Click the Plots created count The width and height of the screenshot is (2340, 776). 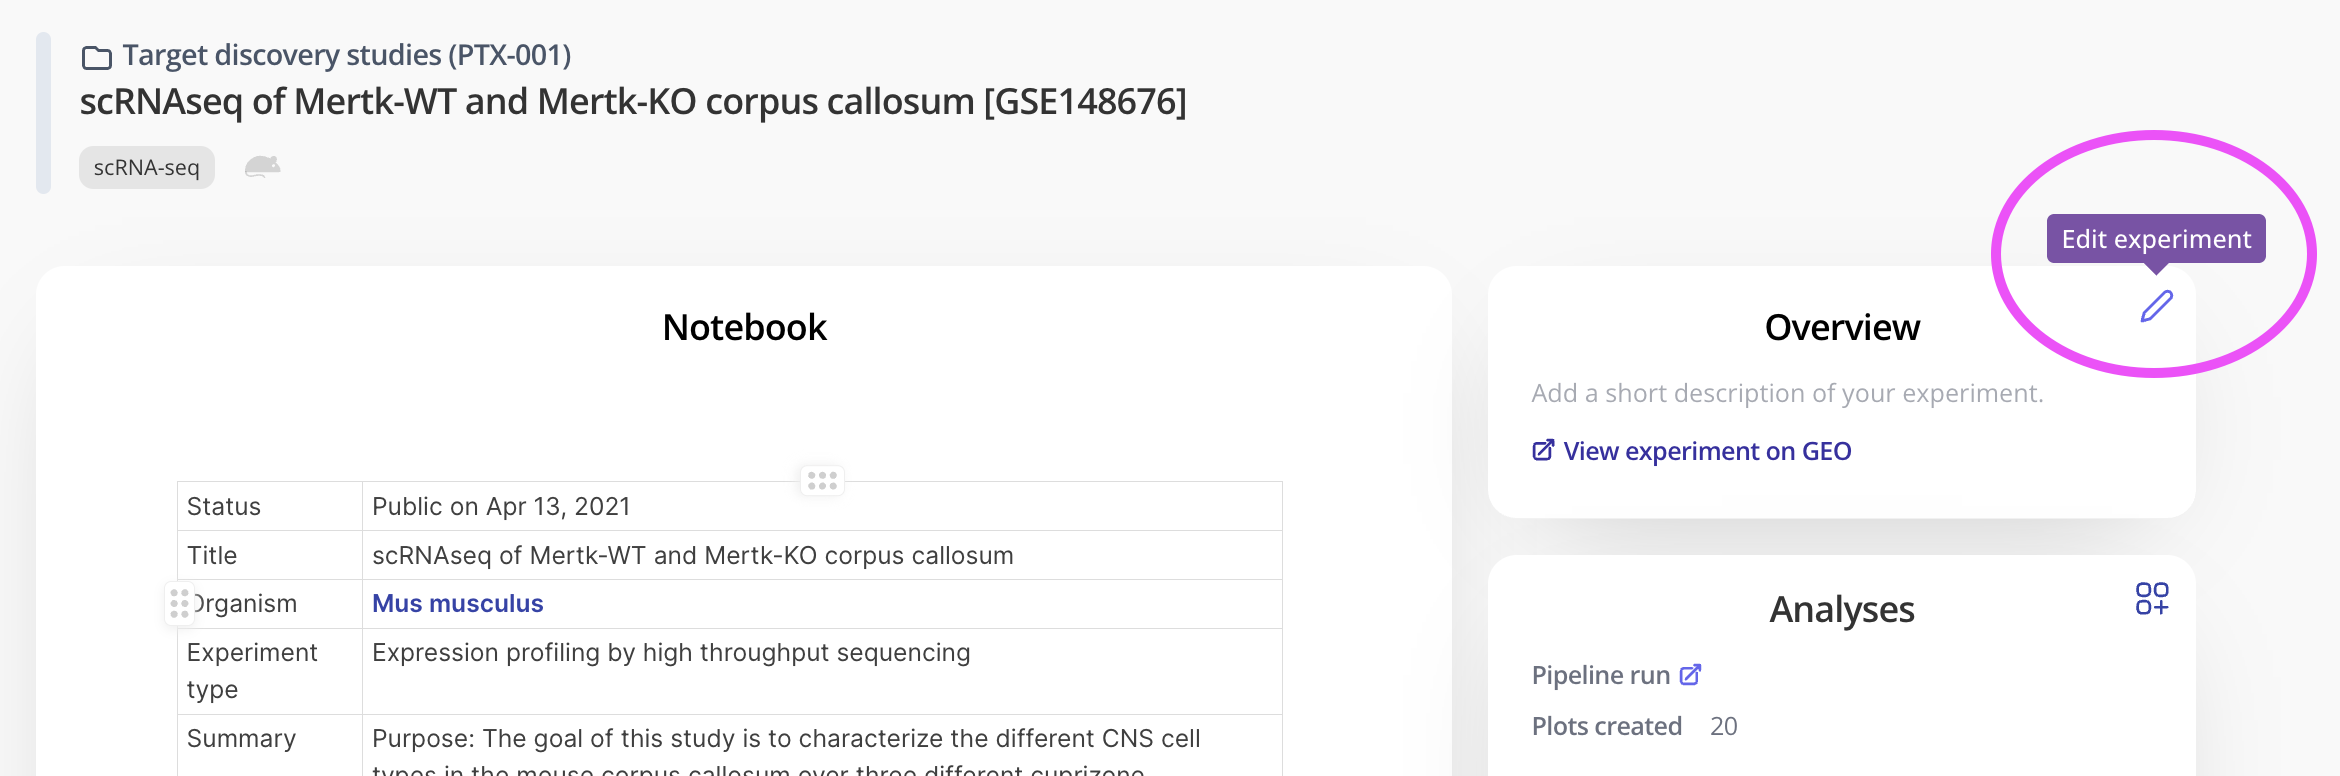1723,726
